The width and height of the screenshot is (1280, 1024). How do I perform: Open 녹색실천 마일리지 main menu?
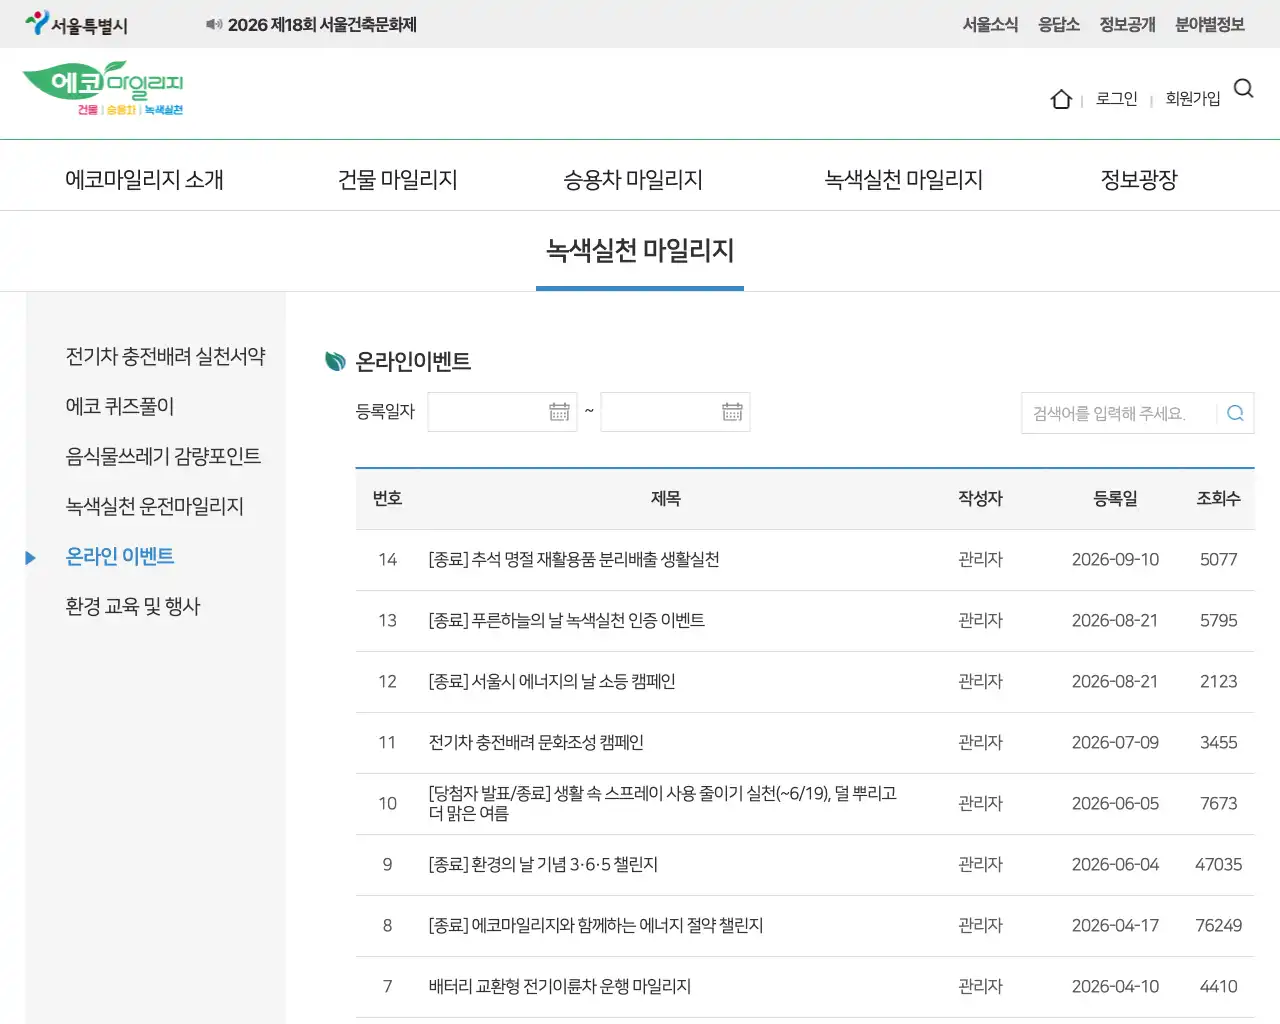(x=903, y=179)
